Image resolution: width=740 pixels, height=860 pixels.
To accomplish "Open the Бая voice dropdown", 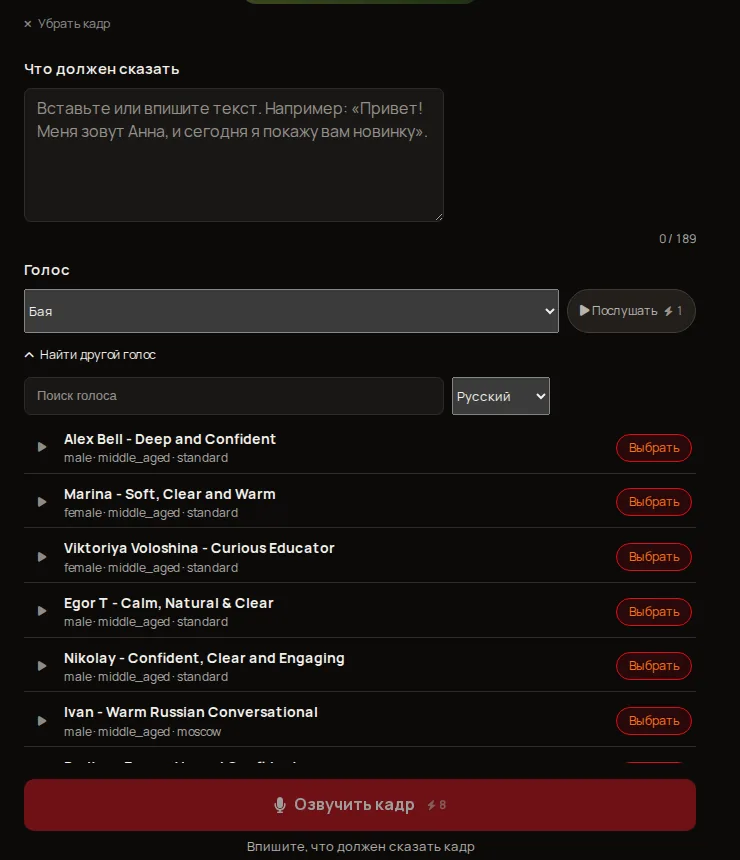I will pos(291,311).
